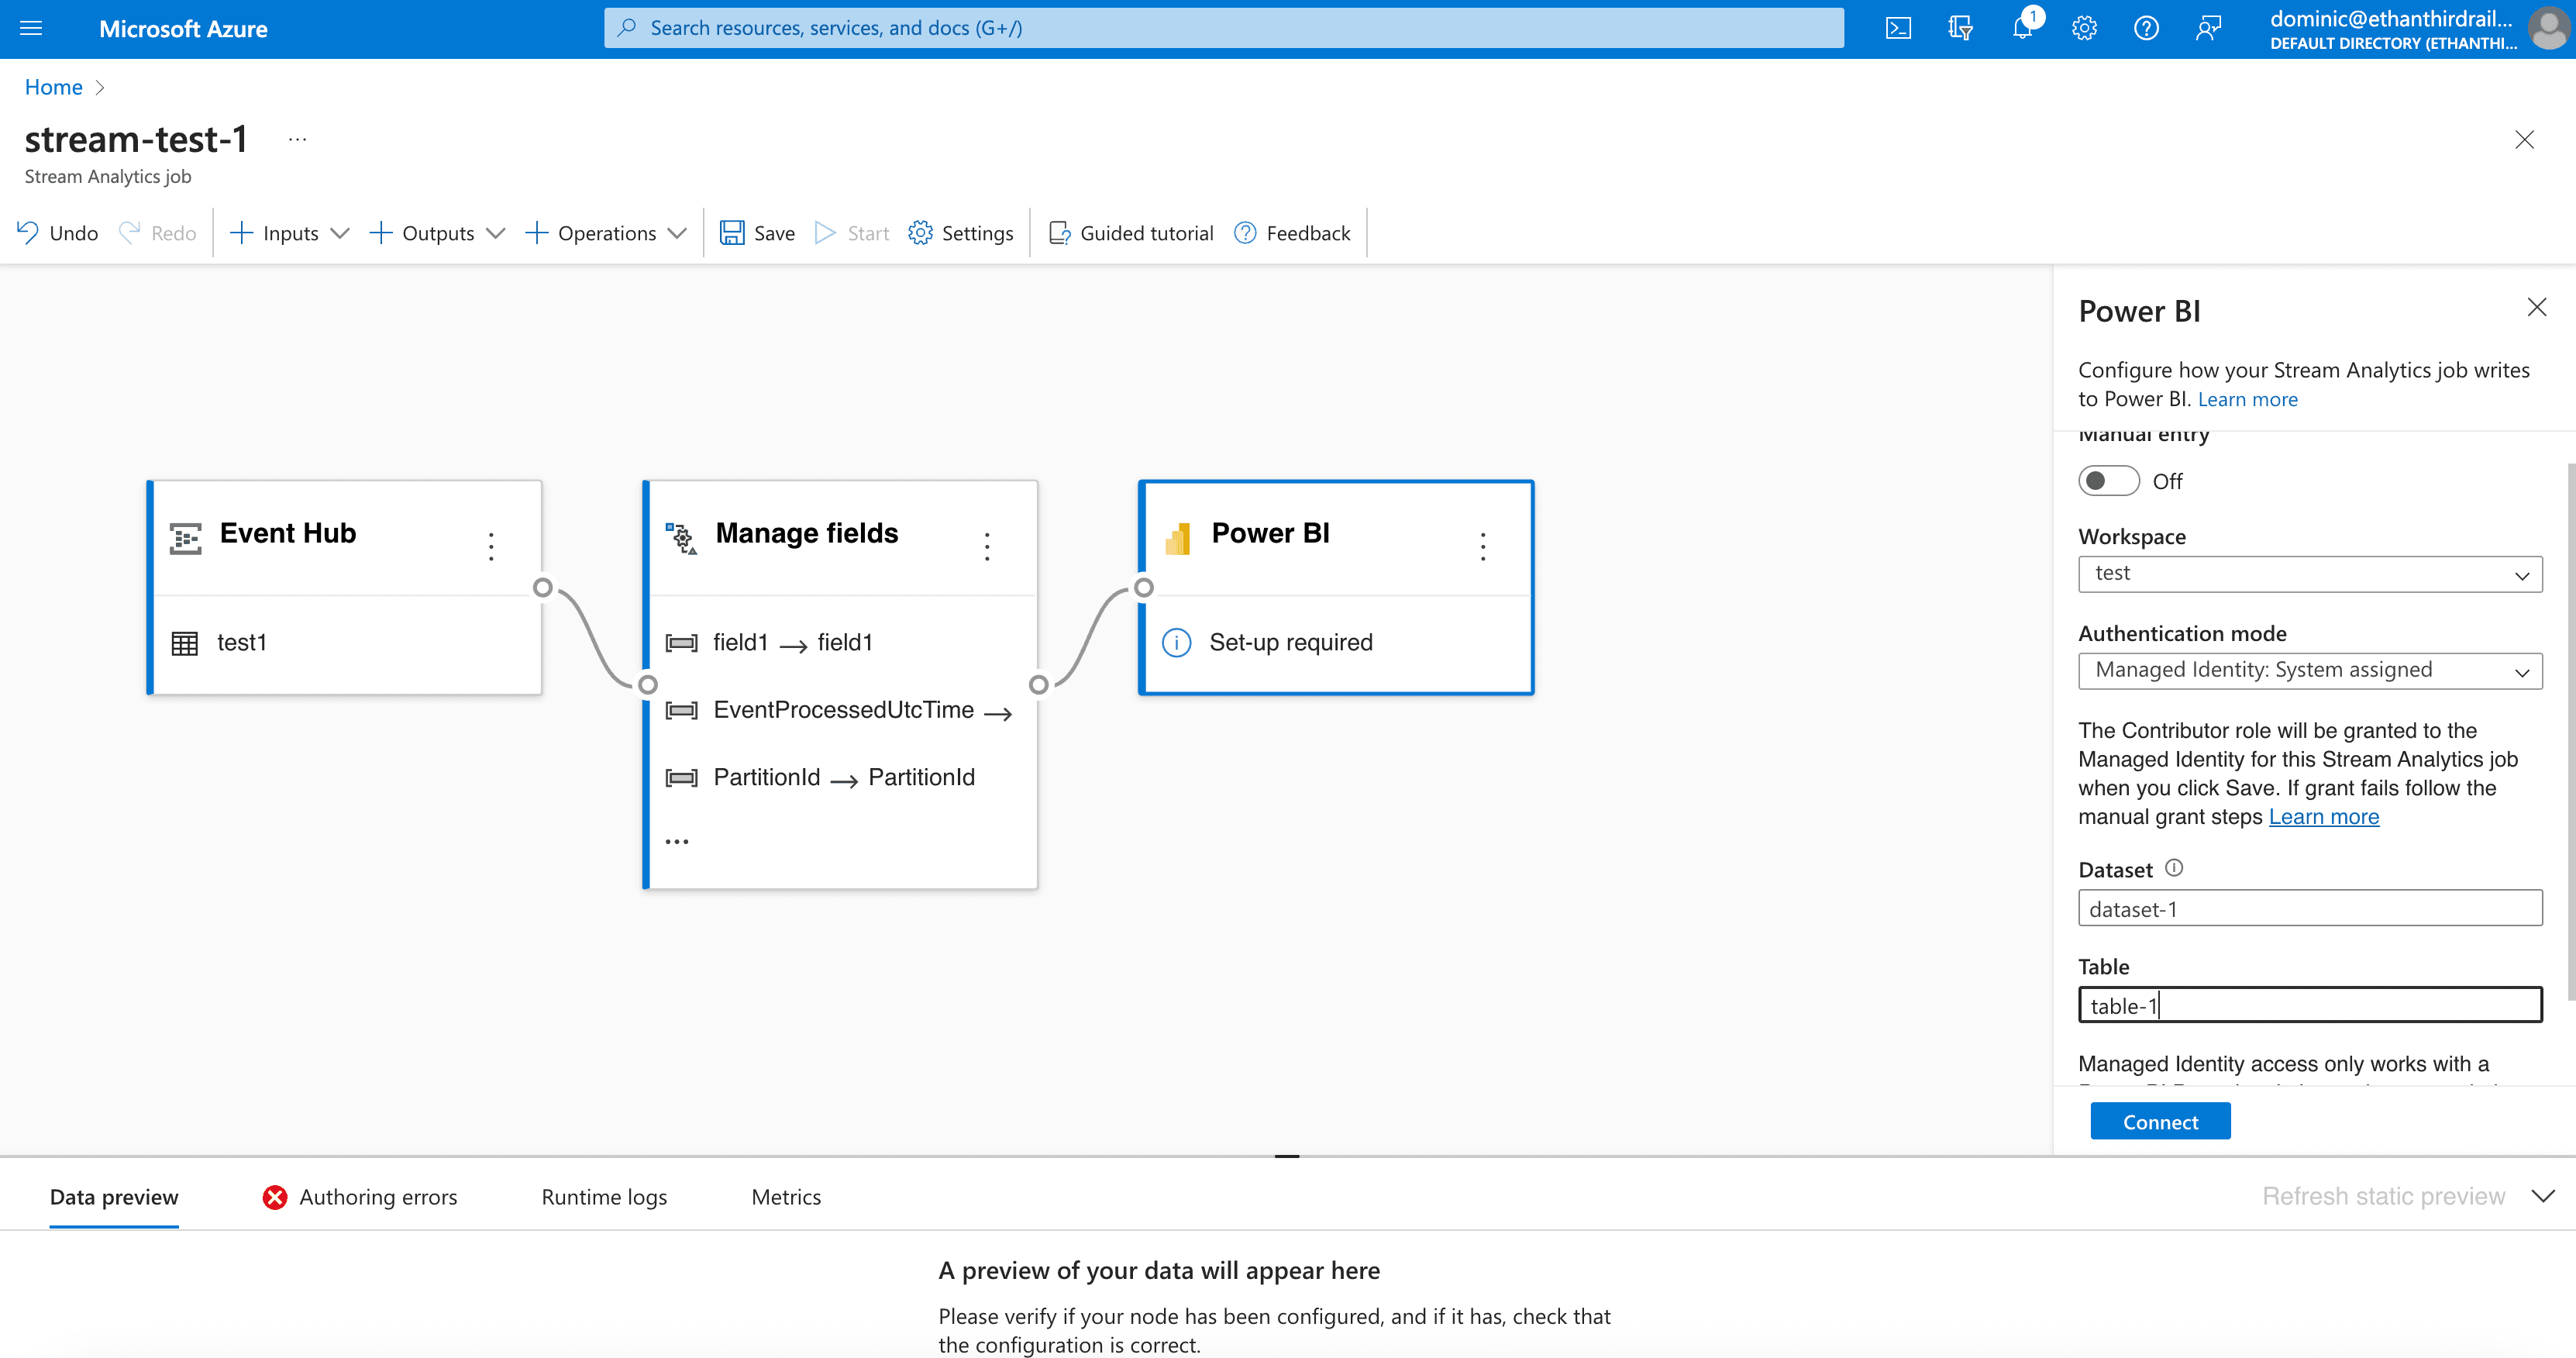Click Set-up required text in Power BI node

click(1291, 642)
